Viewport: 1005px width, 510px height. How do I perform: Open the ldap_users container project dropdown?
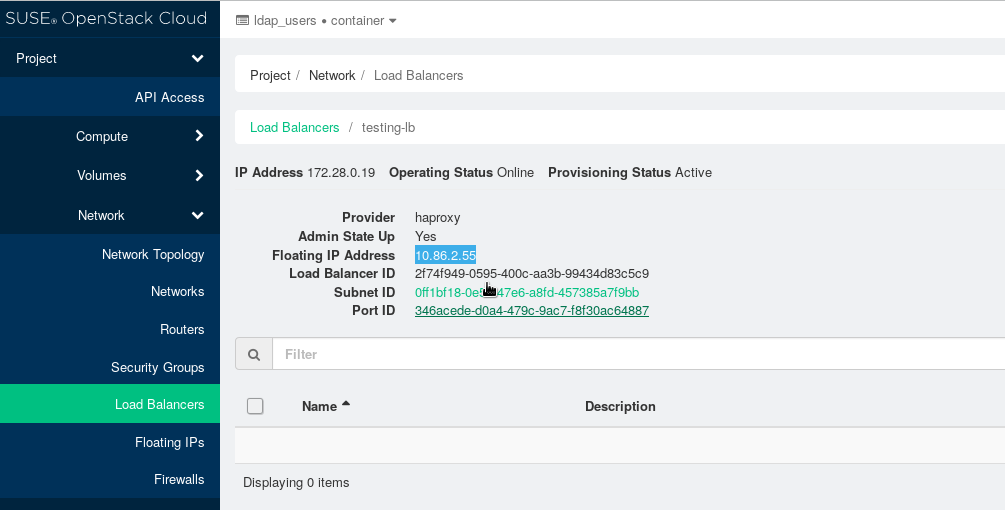coord(316,20)
